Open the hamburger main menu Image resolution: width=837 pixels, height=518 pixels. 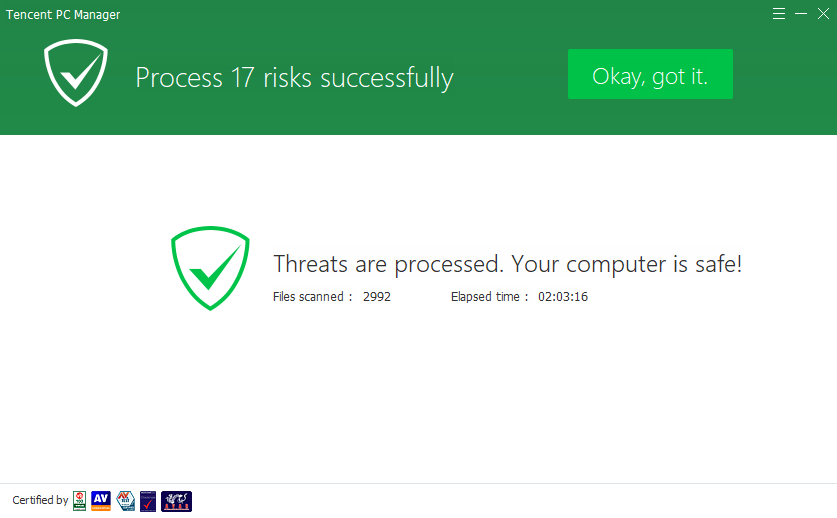point(779,14)
